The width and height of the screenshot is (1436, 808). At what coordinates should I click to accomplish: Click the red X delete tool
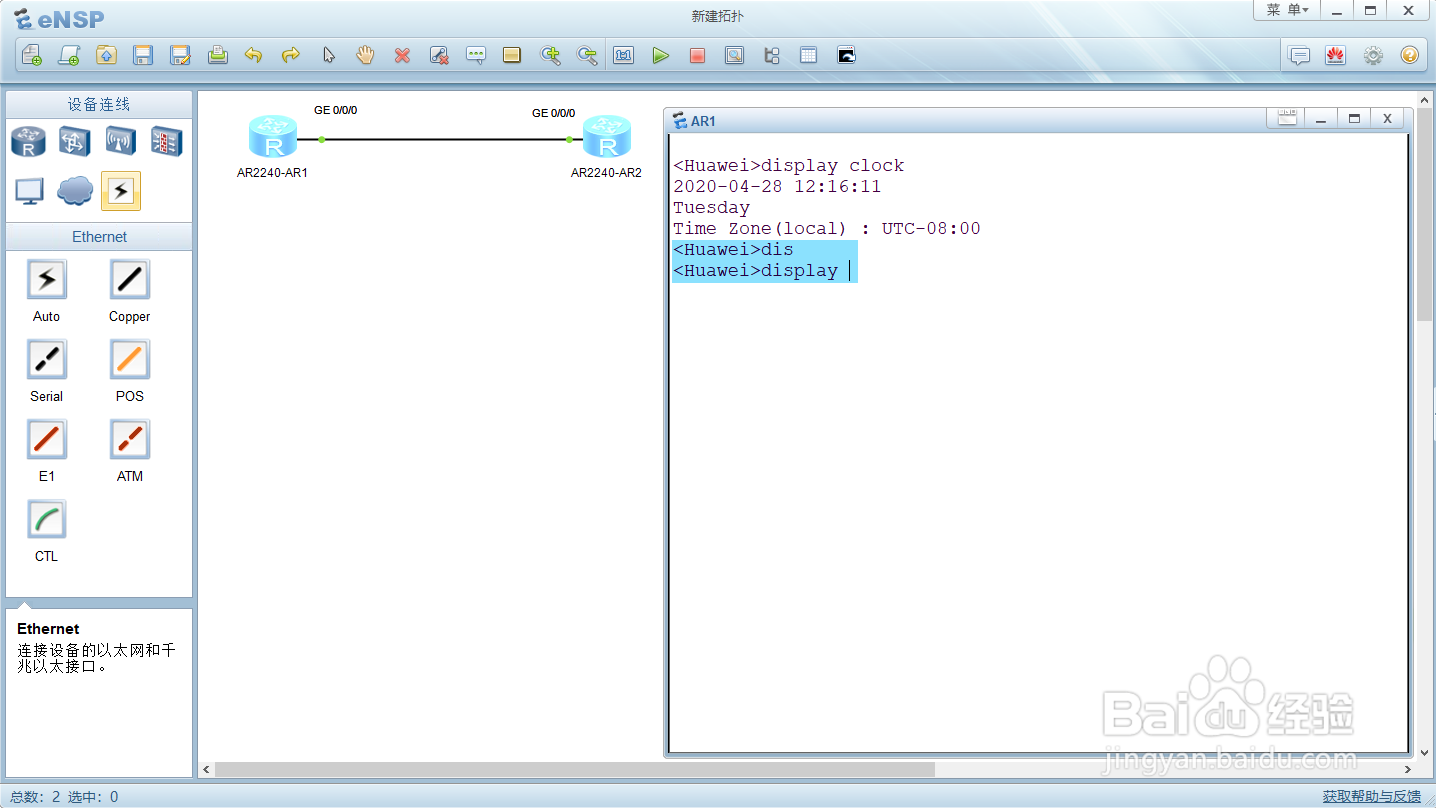(402, 55)
